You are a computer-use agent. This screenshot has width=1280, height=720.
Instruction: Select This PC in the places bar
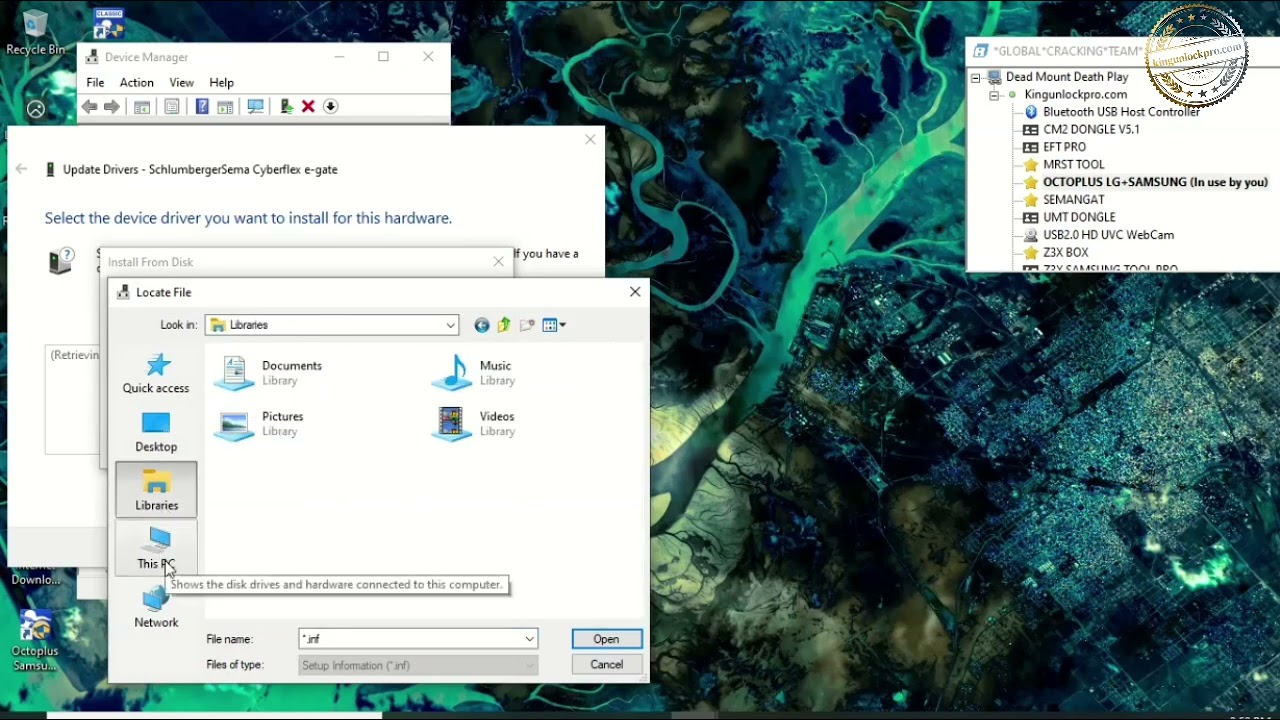(x=156, y=548)
